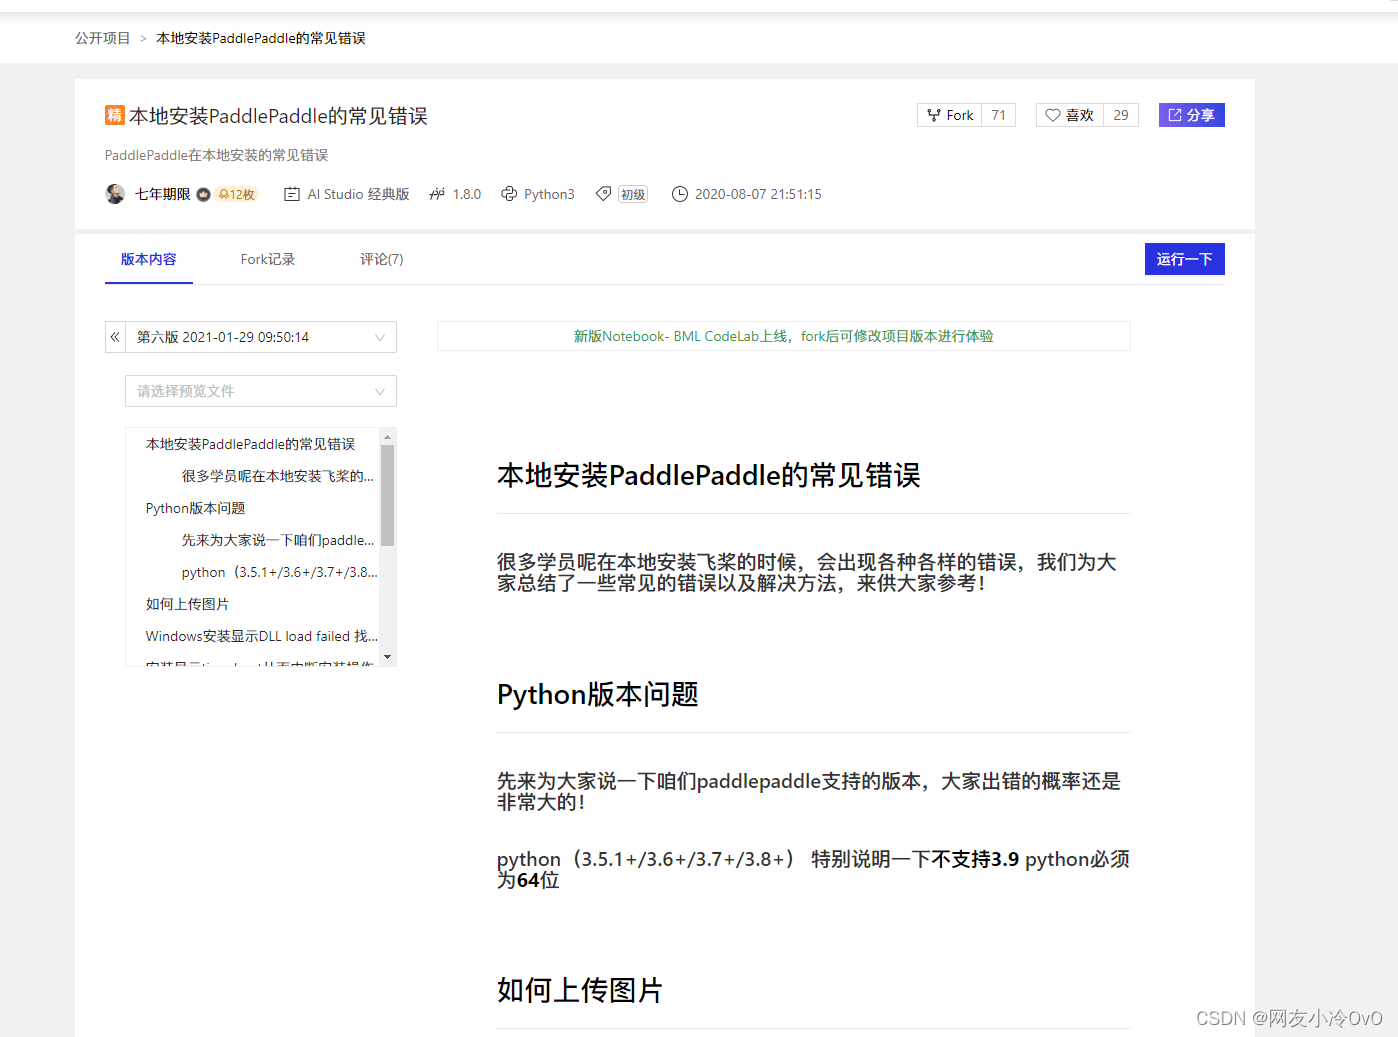1398x1037 pixels.
Task: Click the 2020-08-07 21:51:15 timestamp
Action: point(758,194)
